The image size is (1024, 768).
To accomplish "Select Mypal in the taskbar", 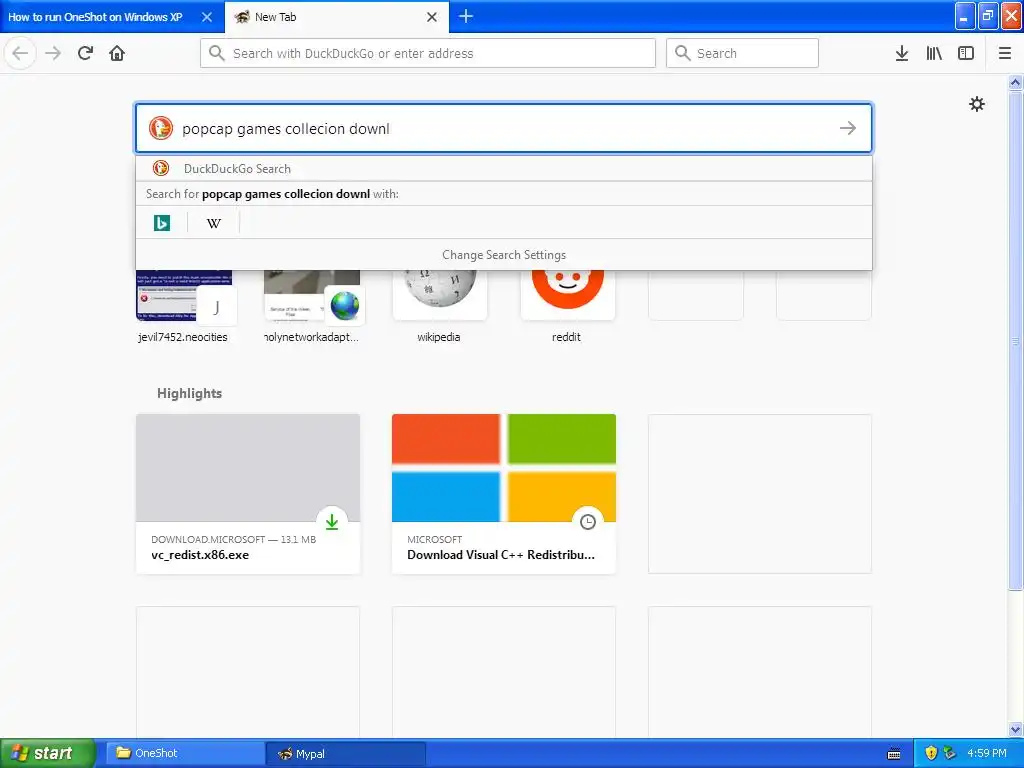I will point(346,754).
